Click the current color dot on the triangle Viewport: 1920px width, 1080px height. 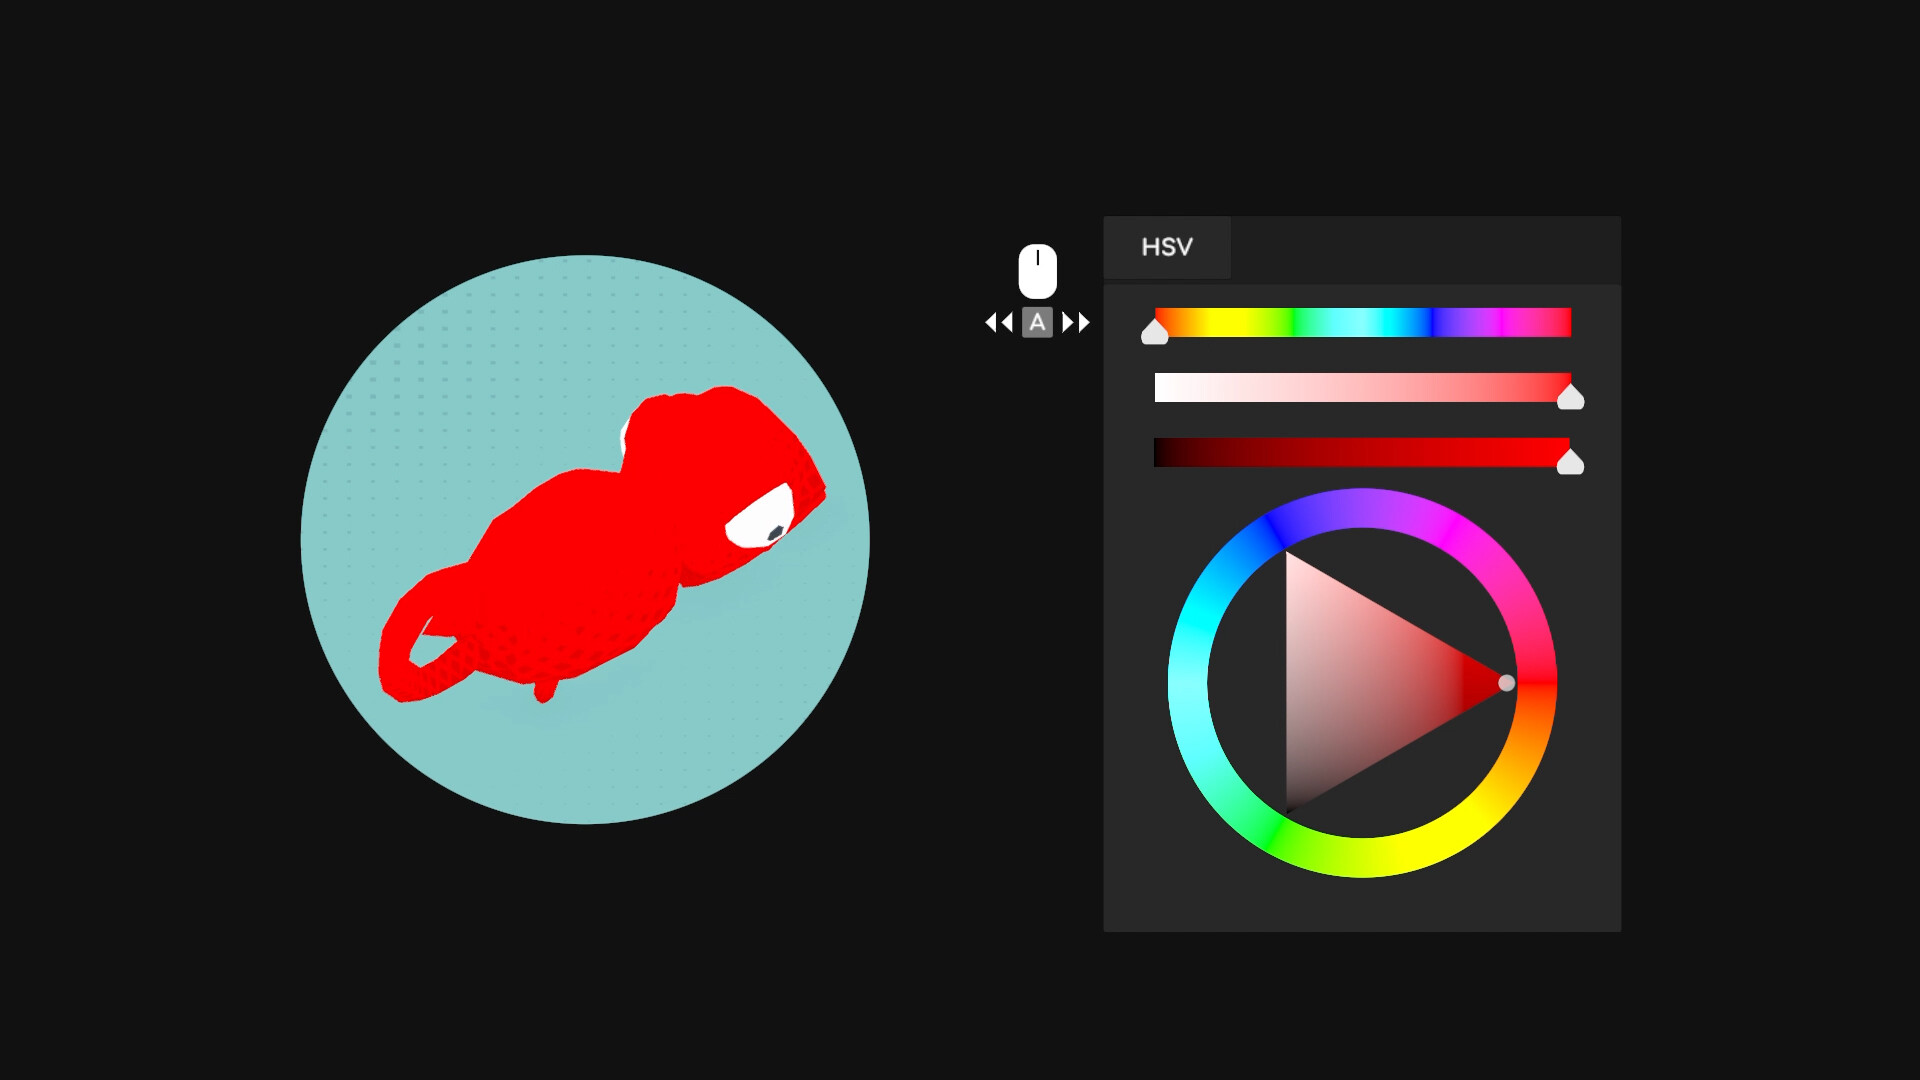coord(1508,683)
